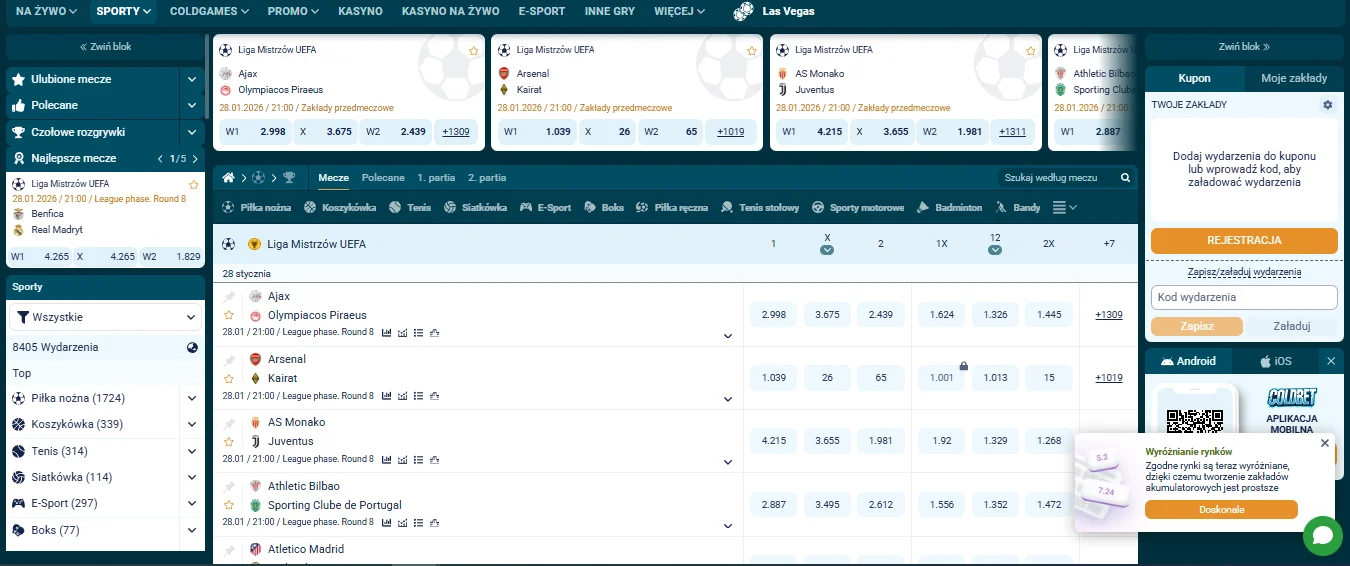
Task: Go to next Najlepsze mecze slide
Action: pos(195,159)
